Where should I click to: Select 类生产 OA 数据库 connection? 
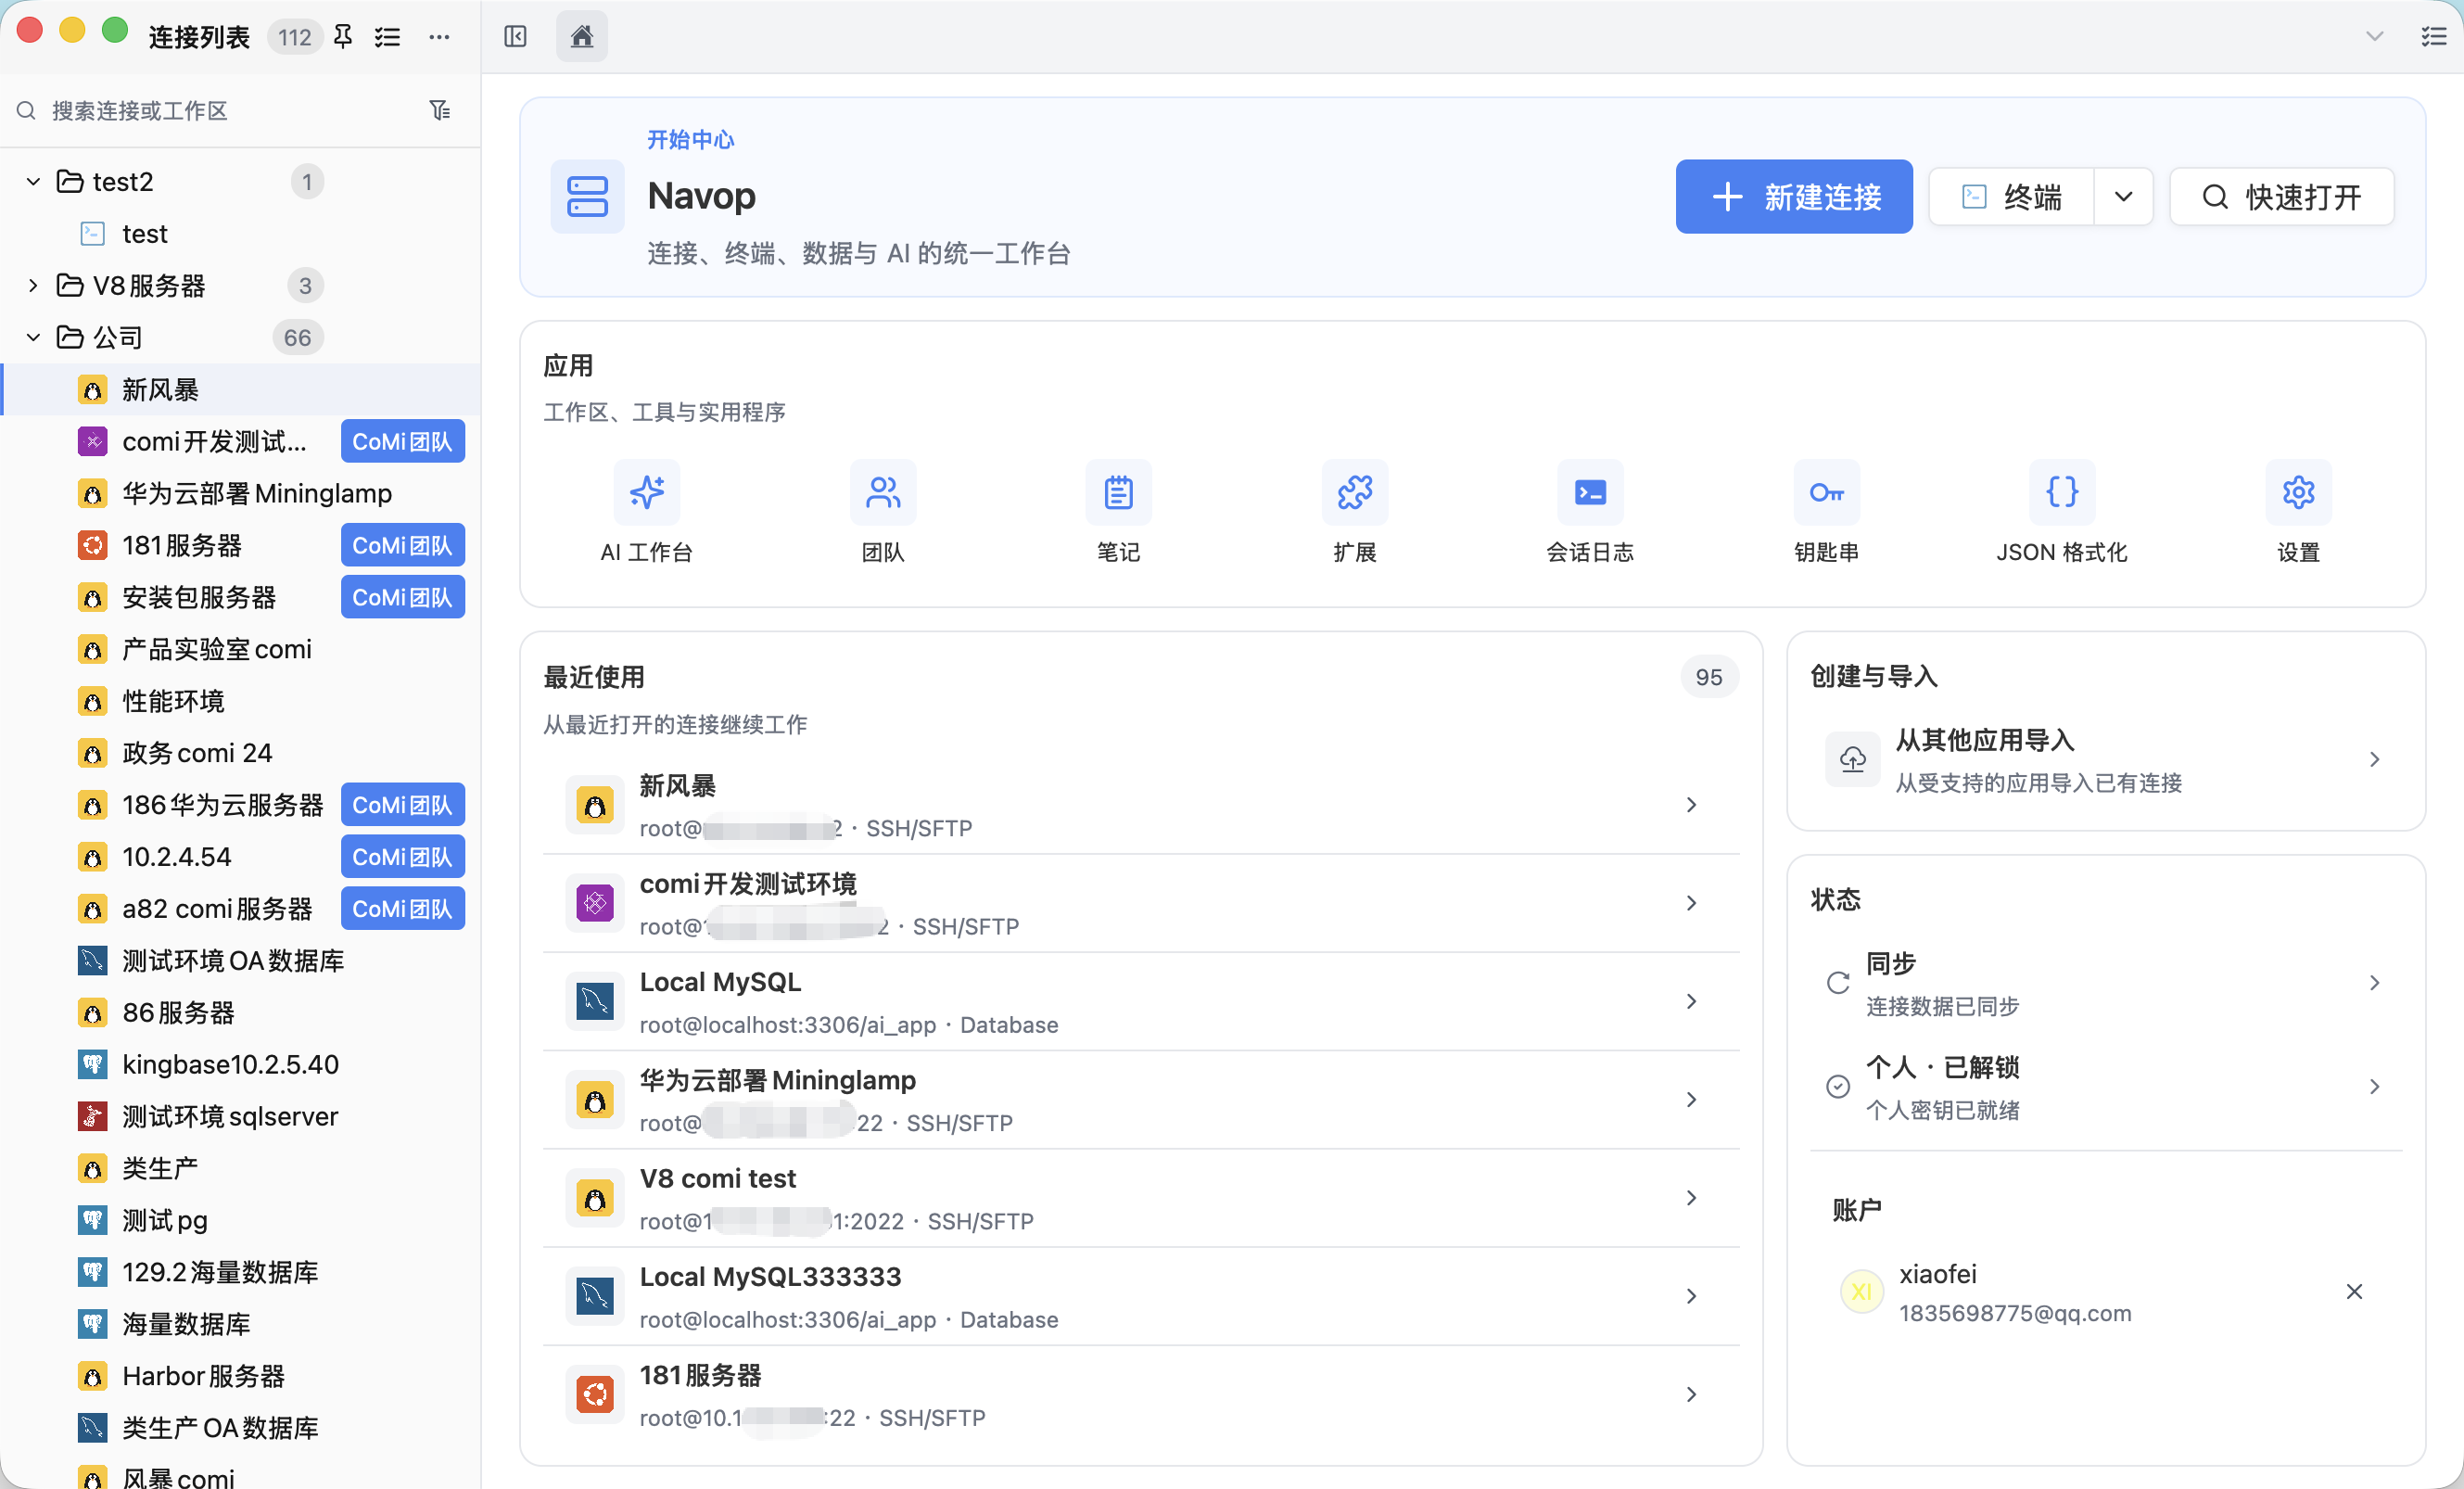point(240,1429)
